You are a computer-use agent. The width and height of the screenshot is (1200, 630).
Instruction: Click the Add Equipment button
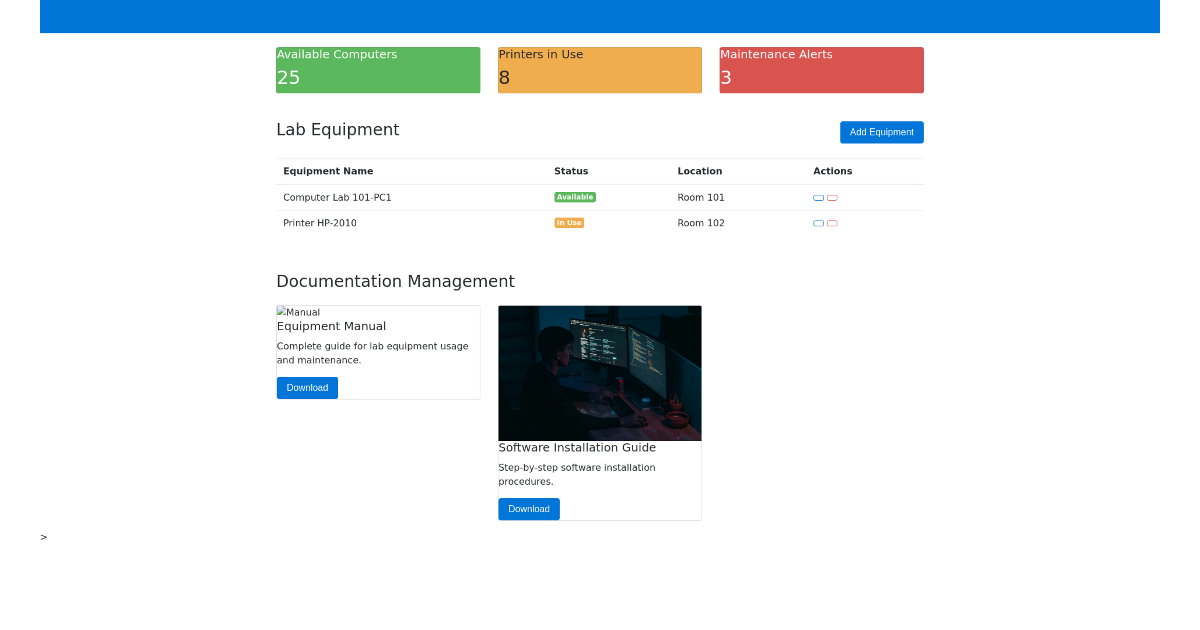pos(881,132)
